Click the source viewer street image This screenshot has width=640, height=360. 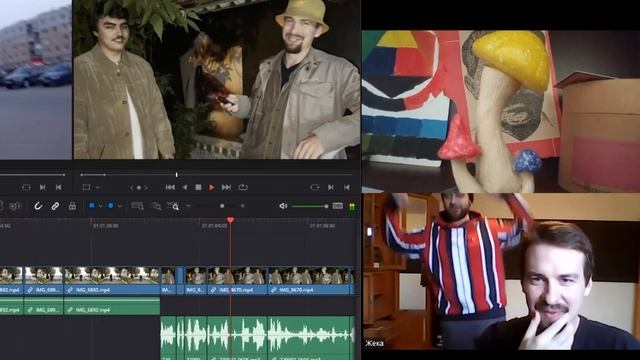point(36,79)
